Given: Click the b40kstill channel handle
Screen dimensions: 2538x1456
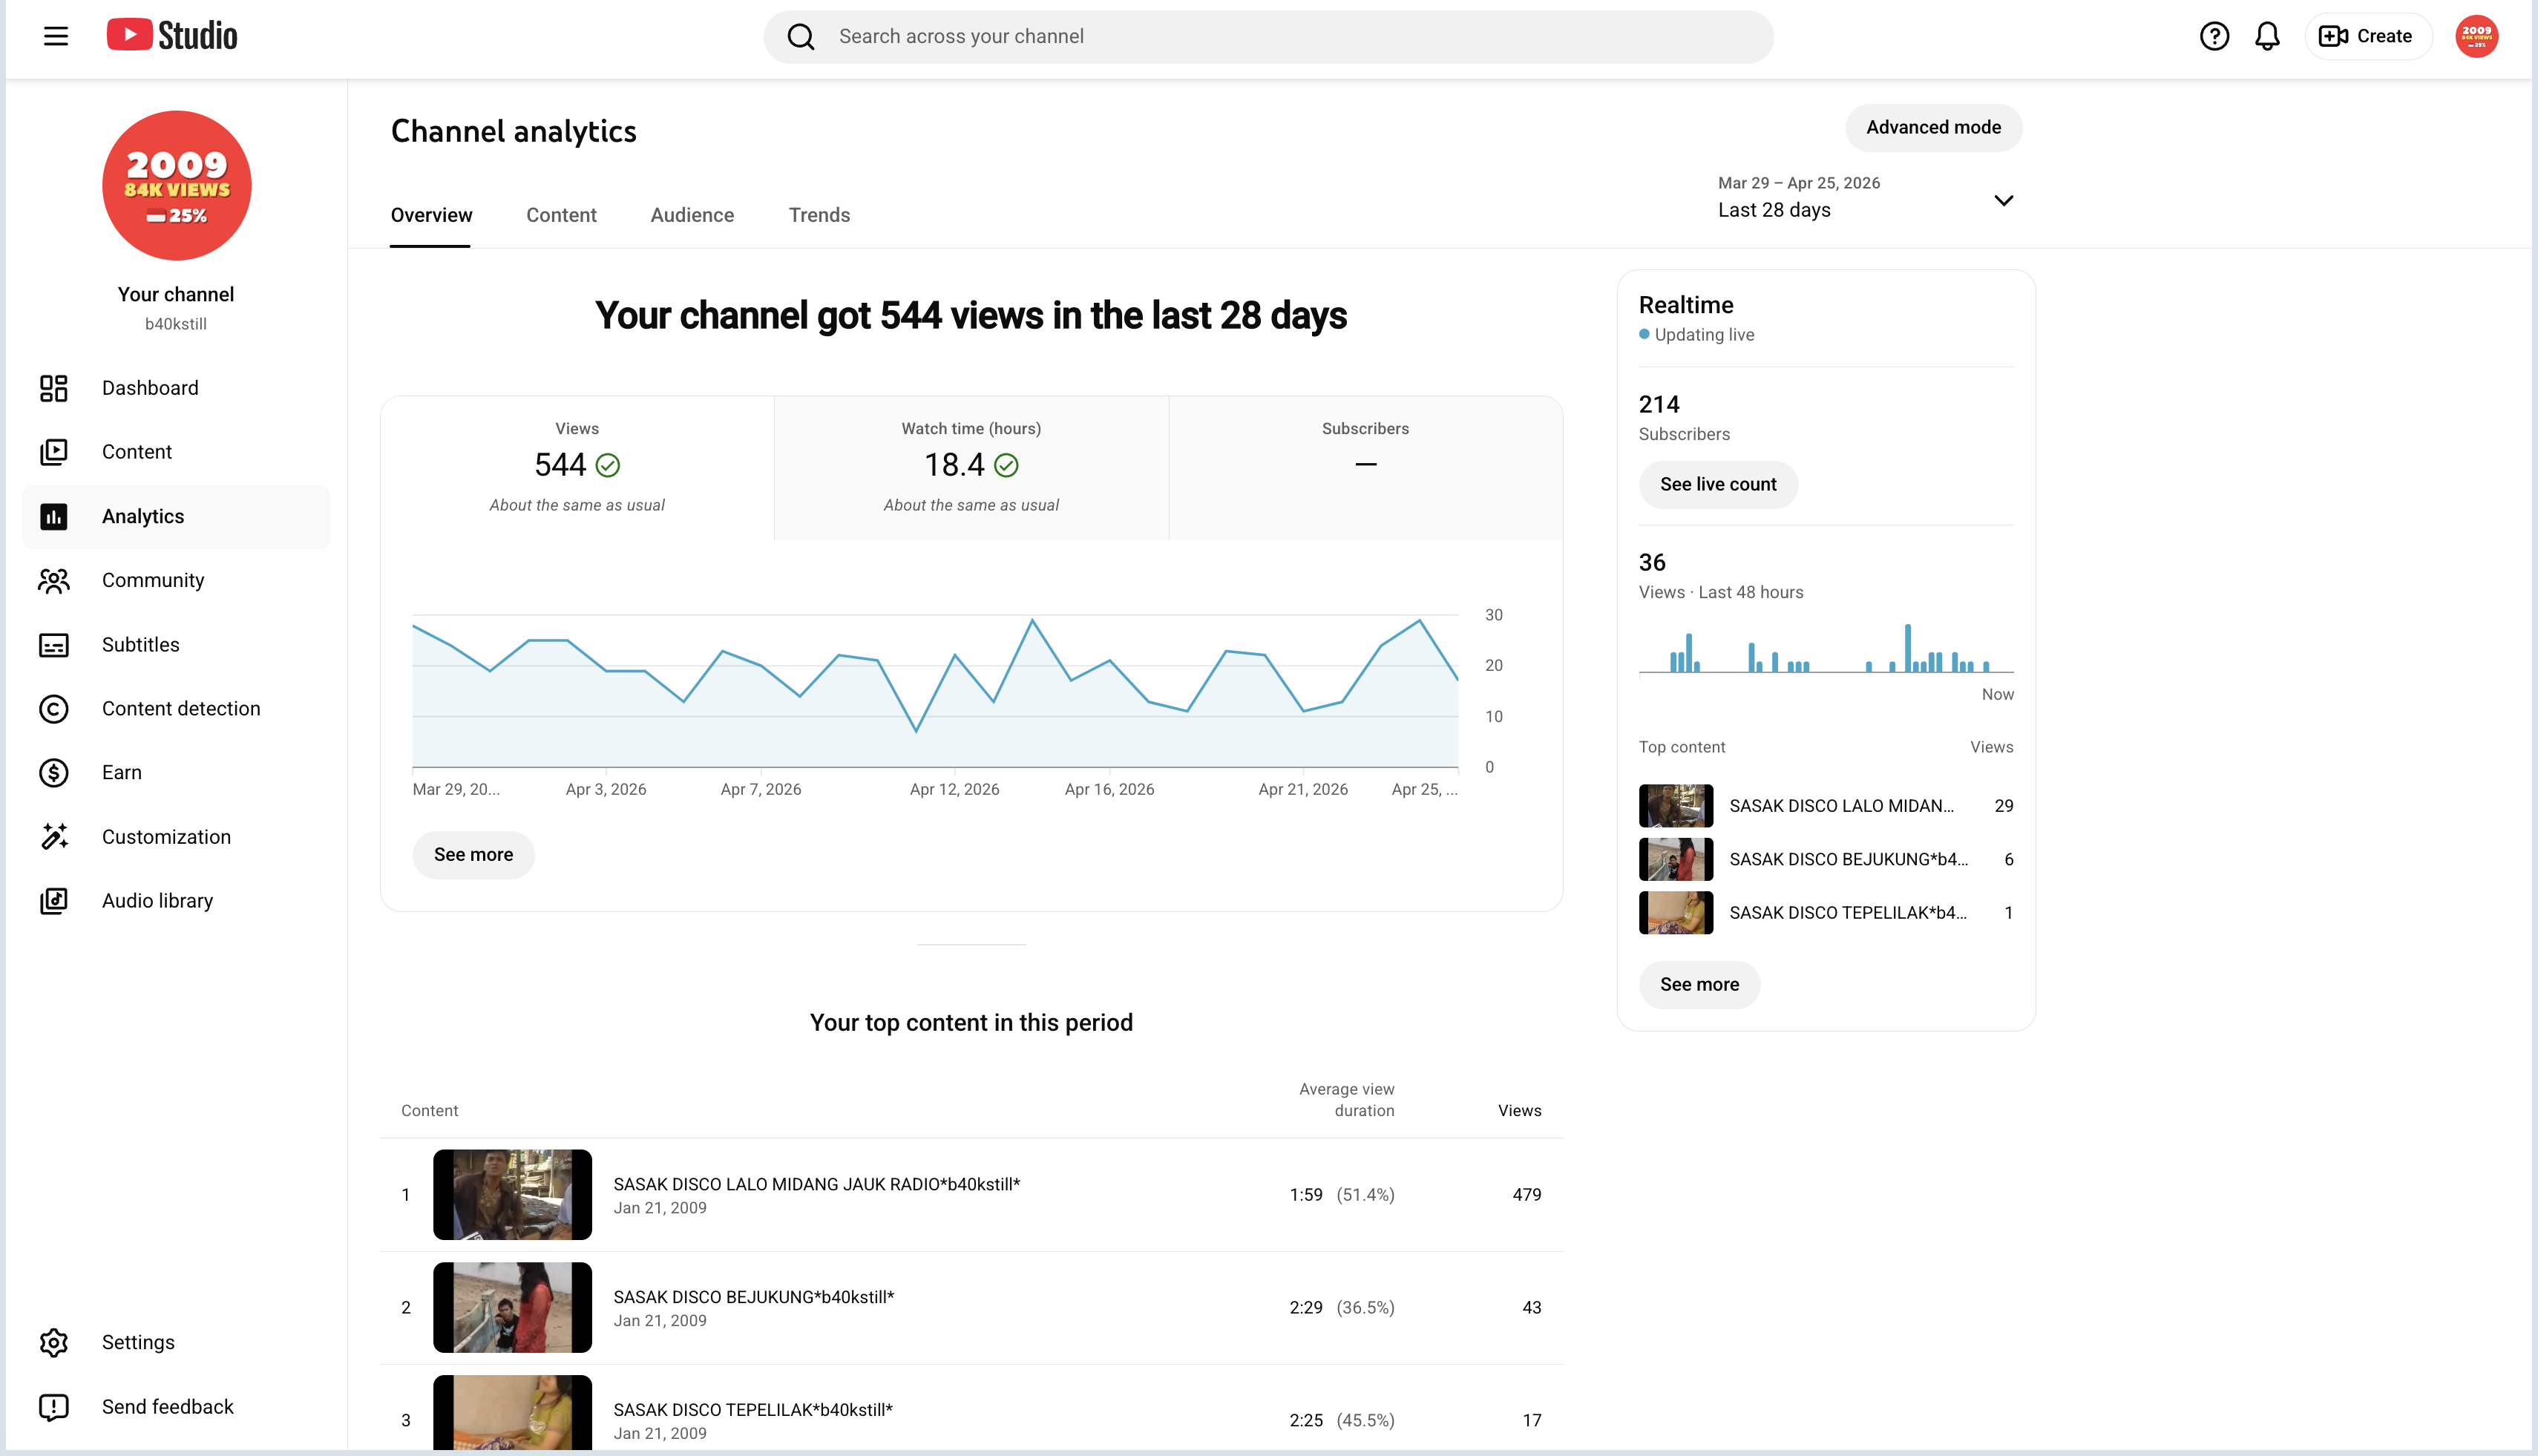Looking at the screenshot, I should (x=176, y=324).
